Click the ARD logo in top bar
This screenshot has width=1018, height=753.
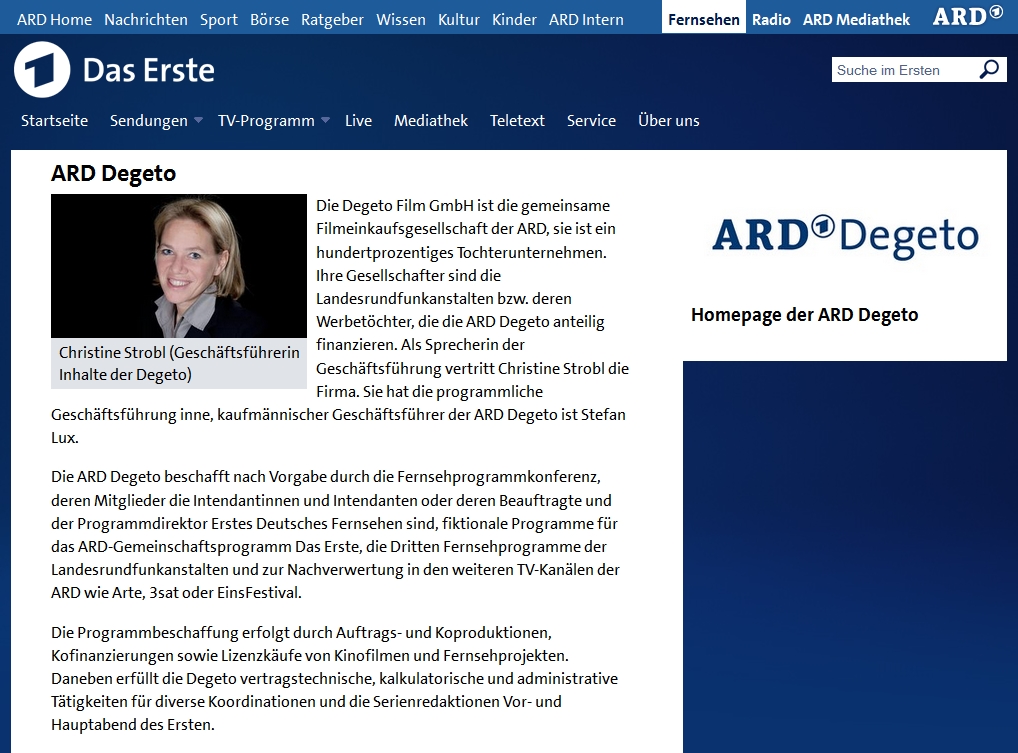[x=968, y=16]
